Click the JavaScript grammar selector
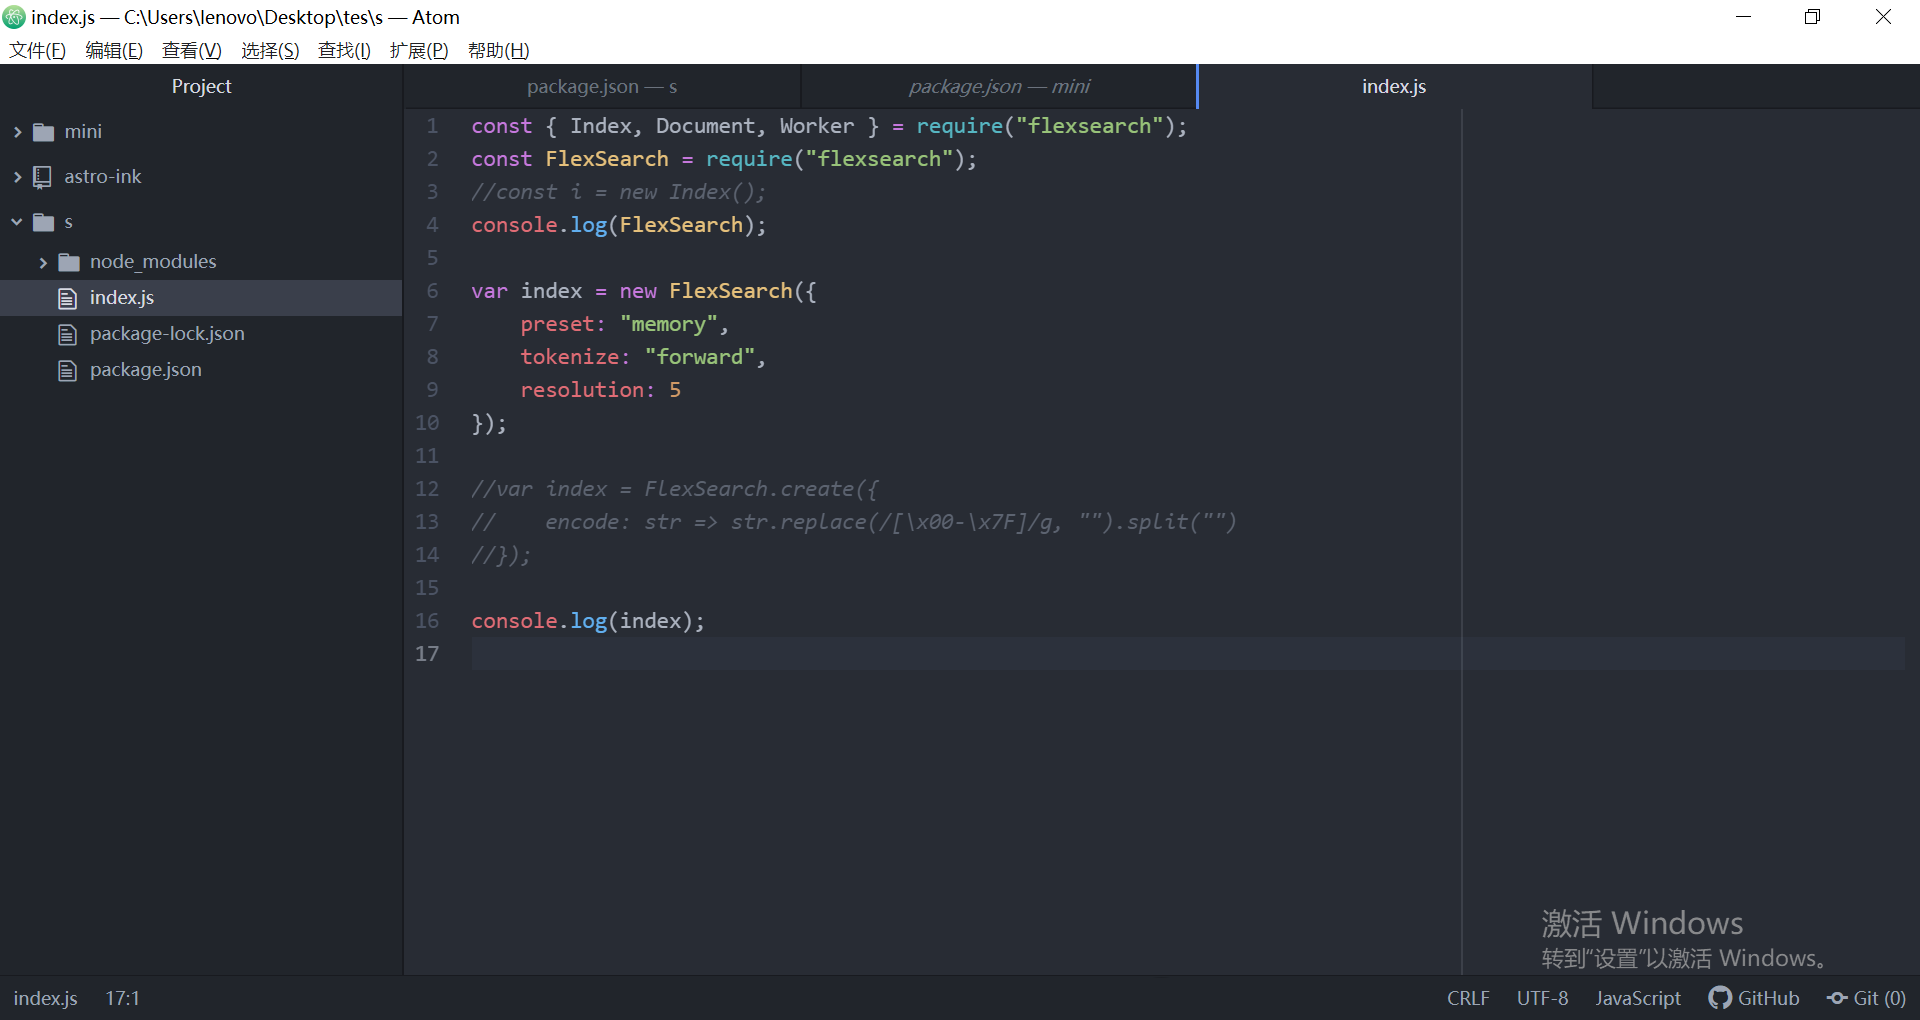1920x1020 pixels. click(x=1637, y=998)
